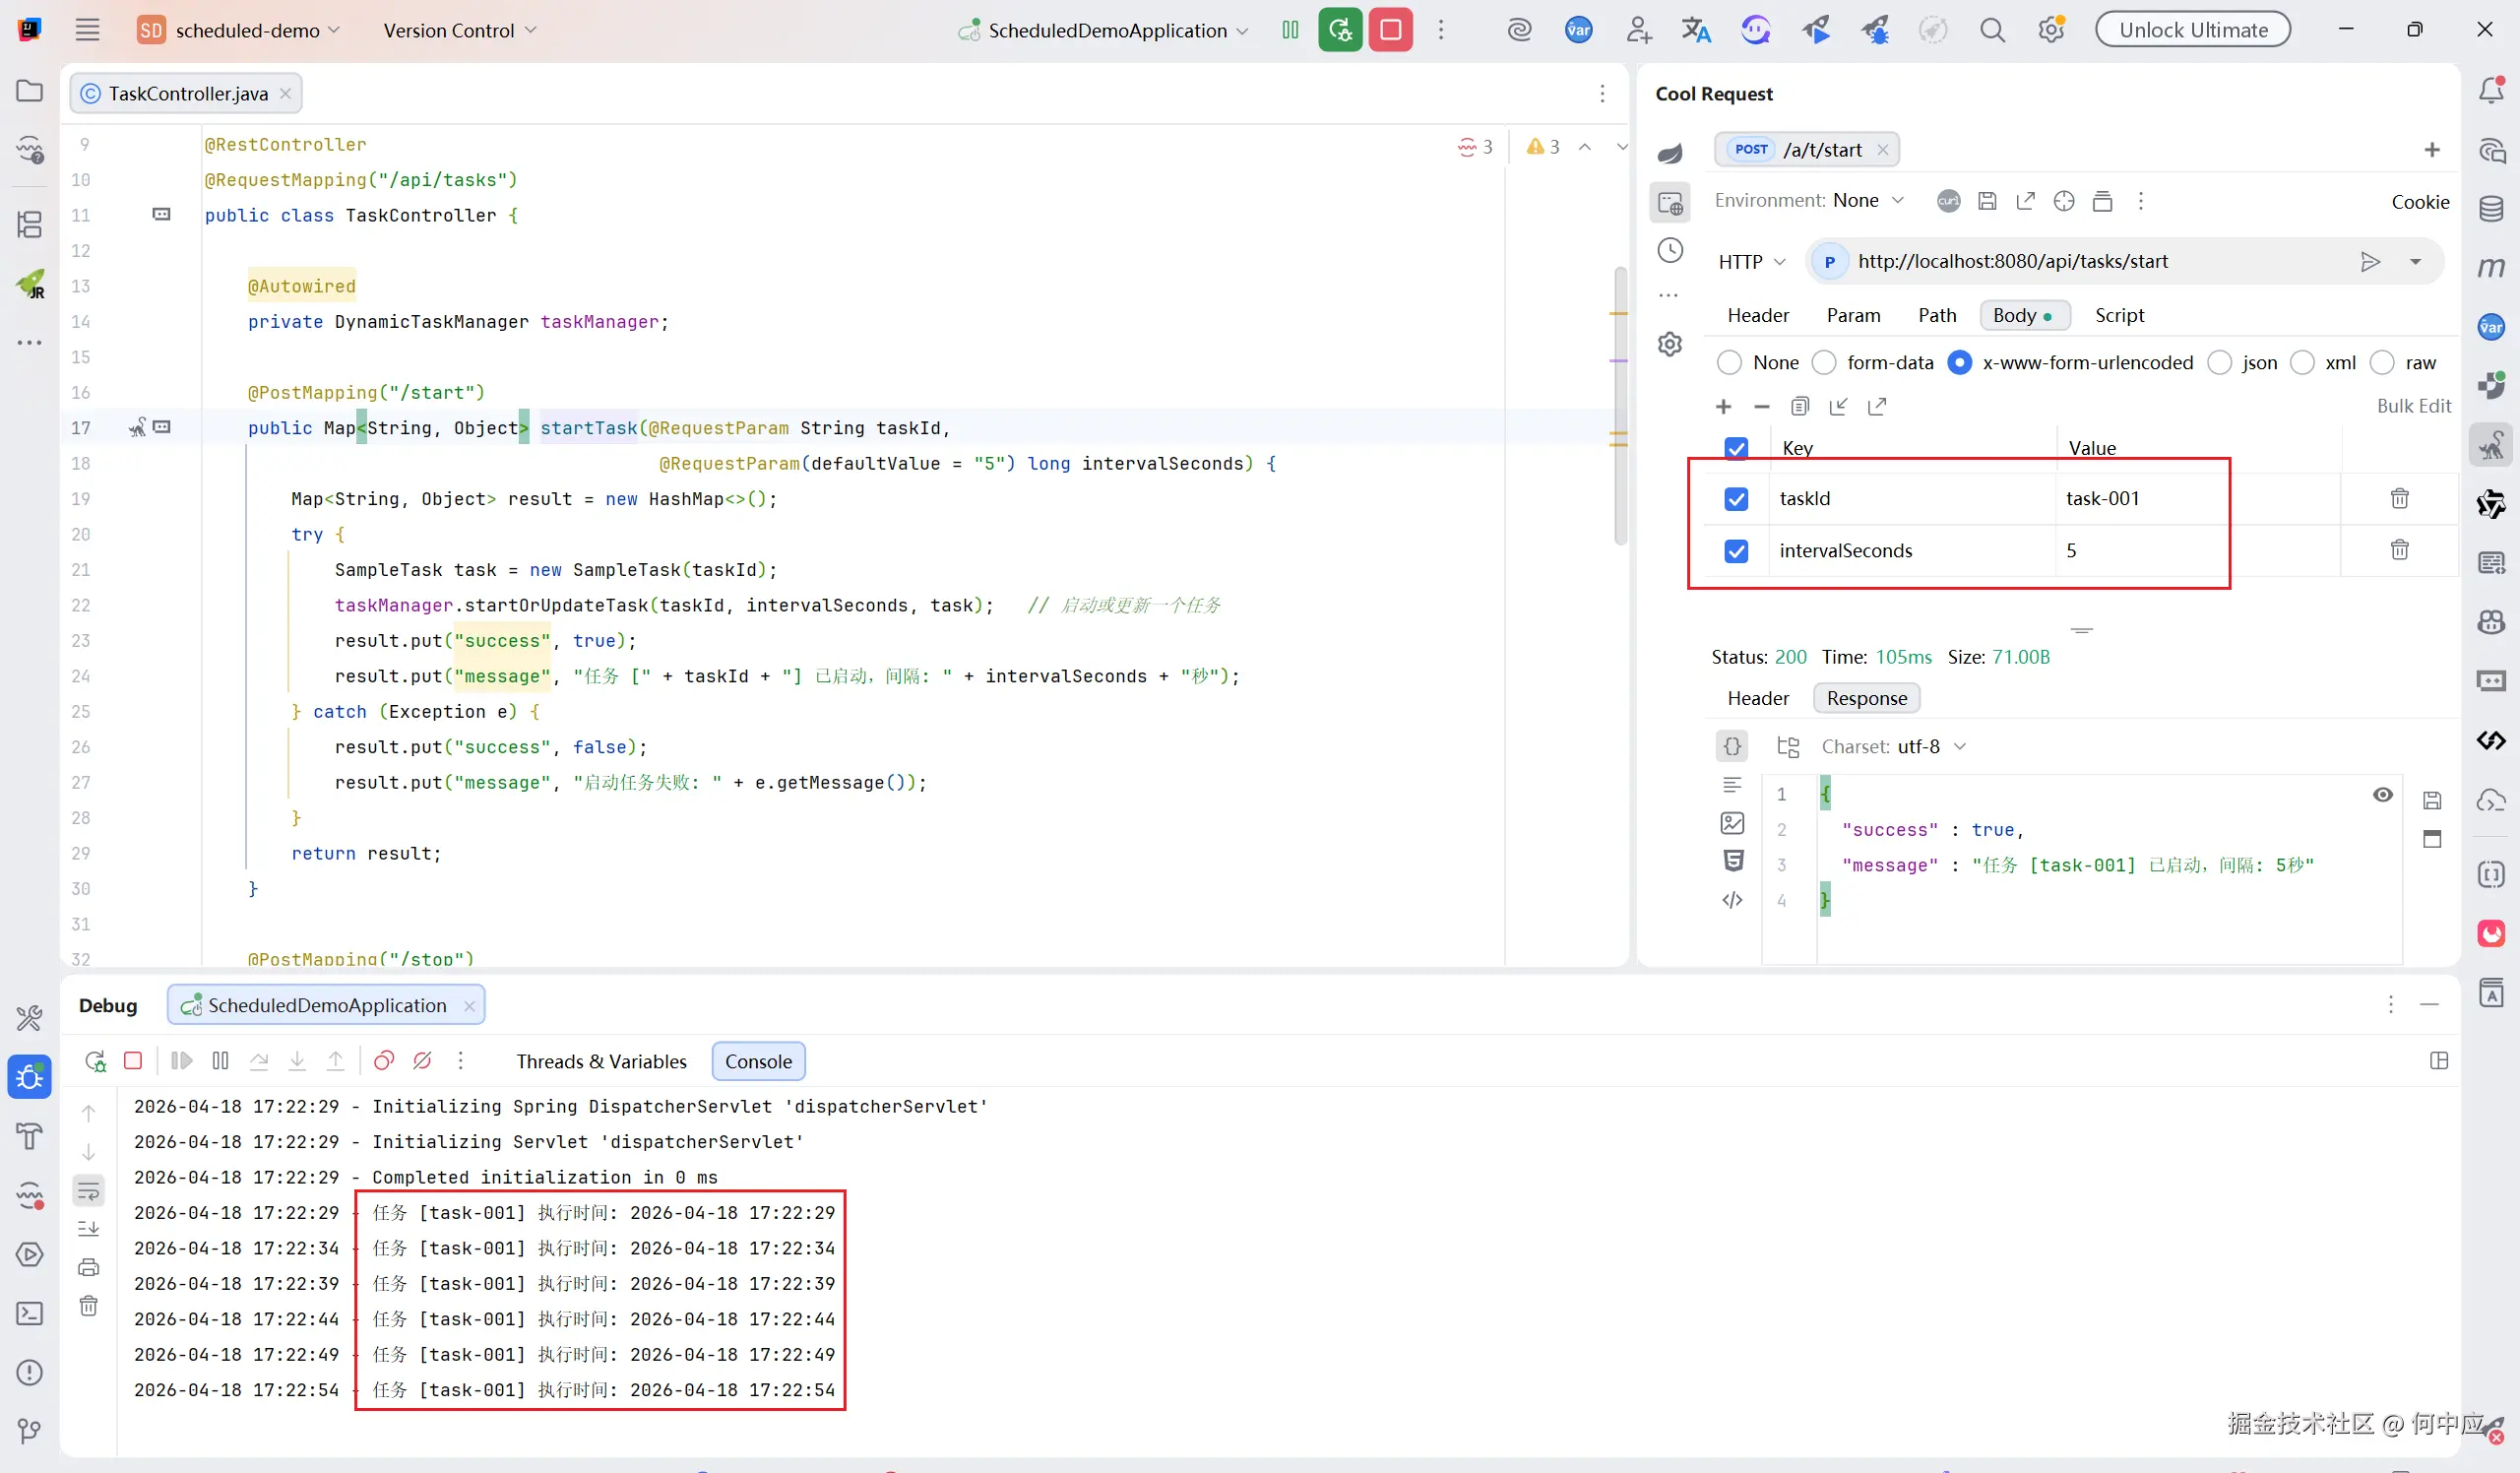Switch to the Script tab
The image size is (2520, 1473).
[x=2119, y=316]
